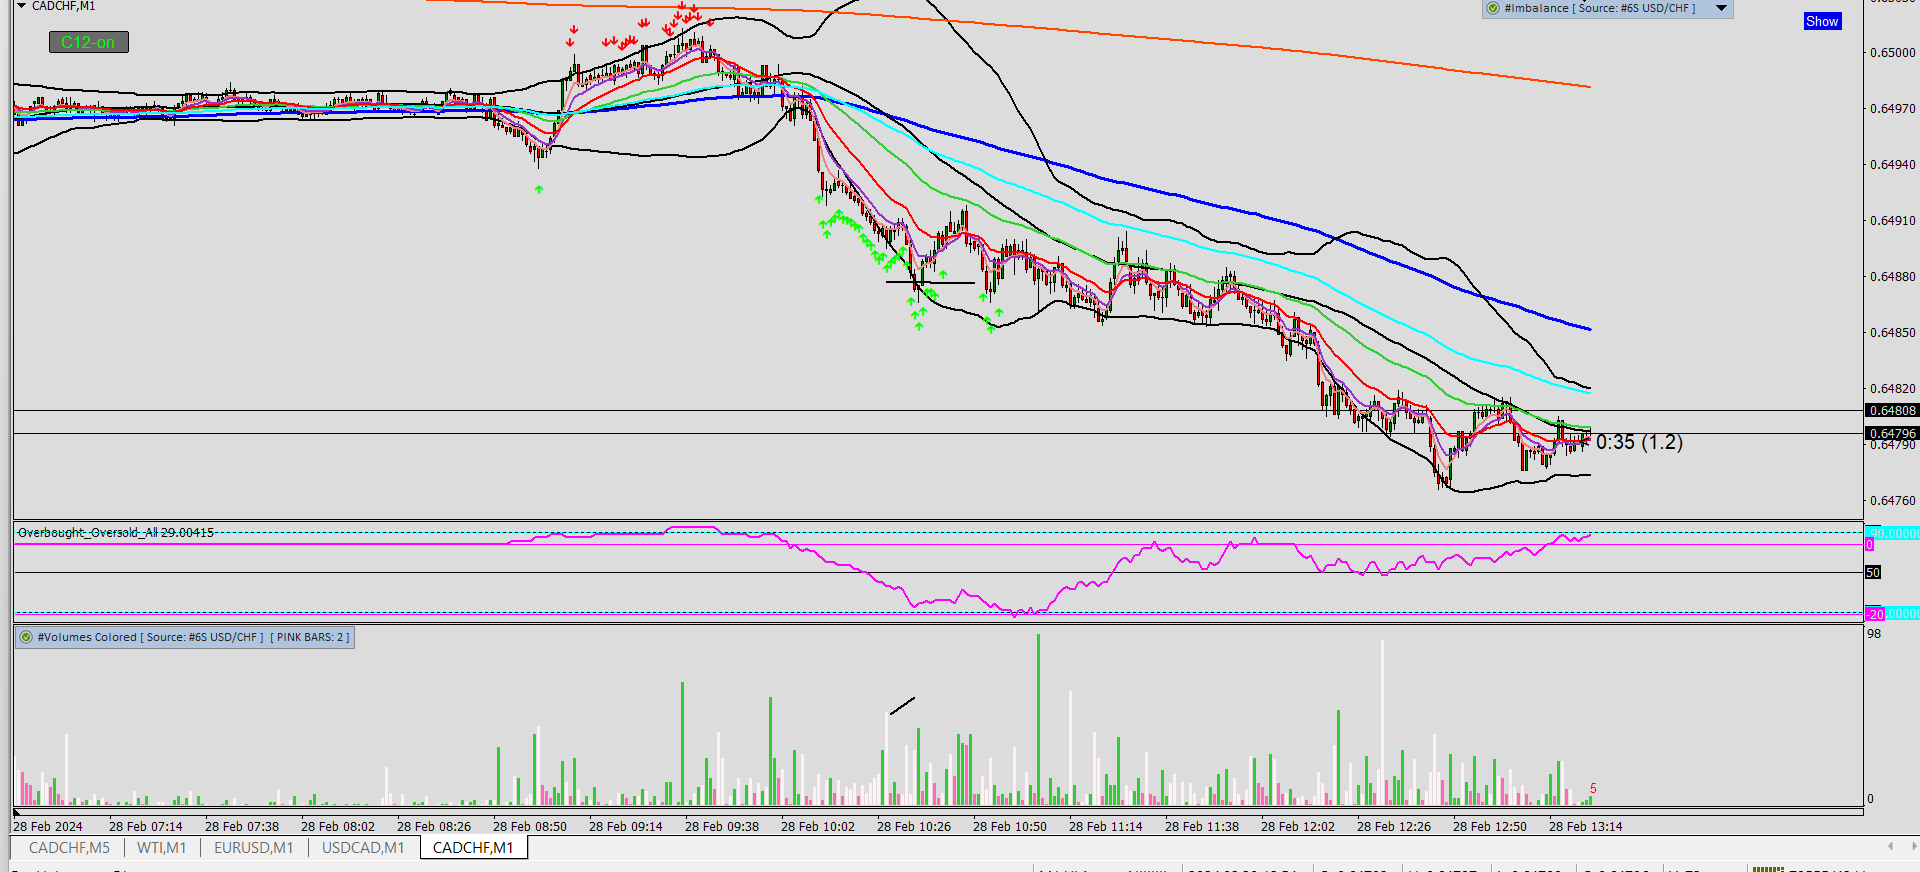Viewport: 1920px width, 872px height.
Task: Click the #Imbalance indicator green check icon
Action: (x=1493, y=8)
